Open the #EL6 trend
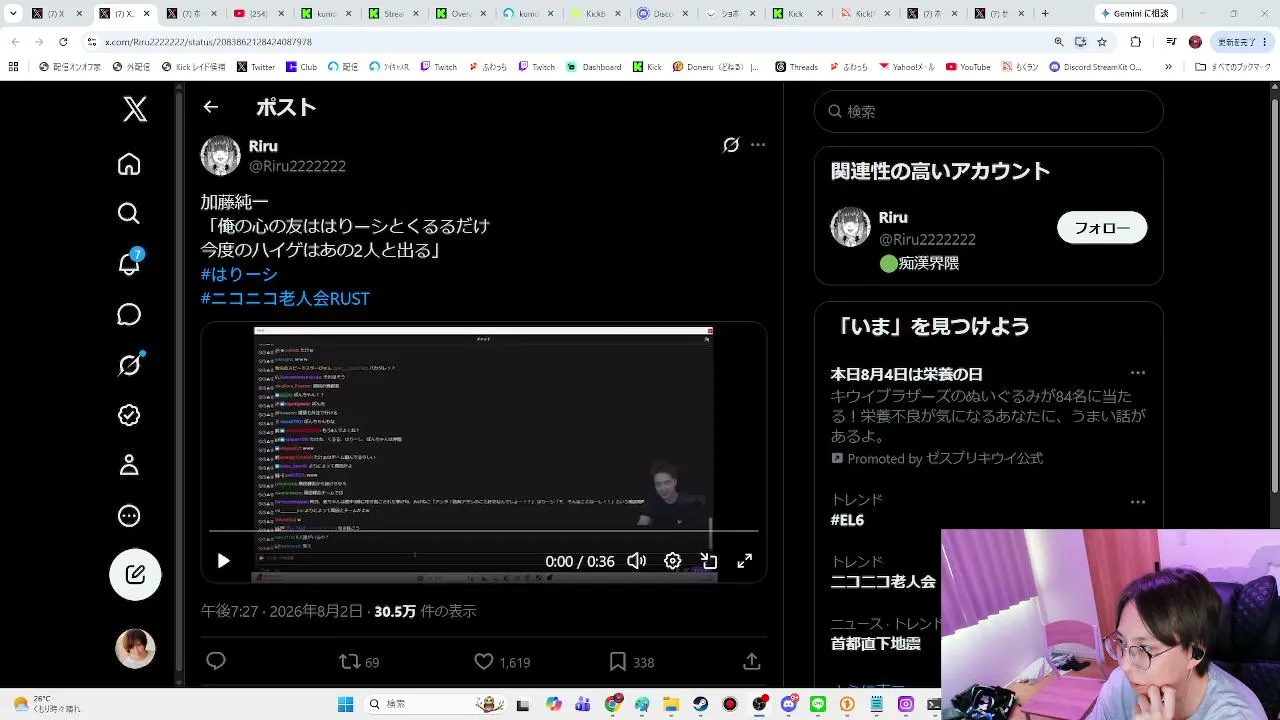The height and width of the screenshot is (720, 1280). (x=847, y=520)
